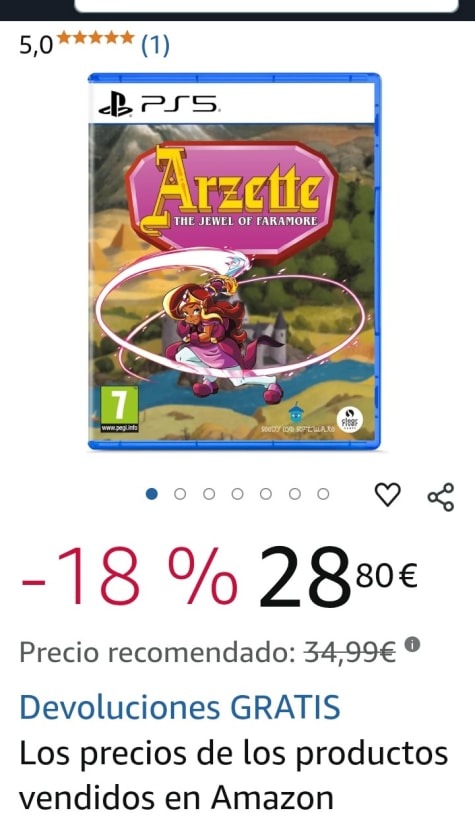Select the third image carousel dot

point(209,494)
